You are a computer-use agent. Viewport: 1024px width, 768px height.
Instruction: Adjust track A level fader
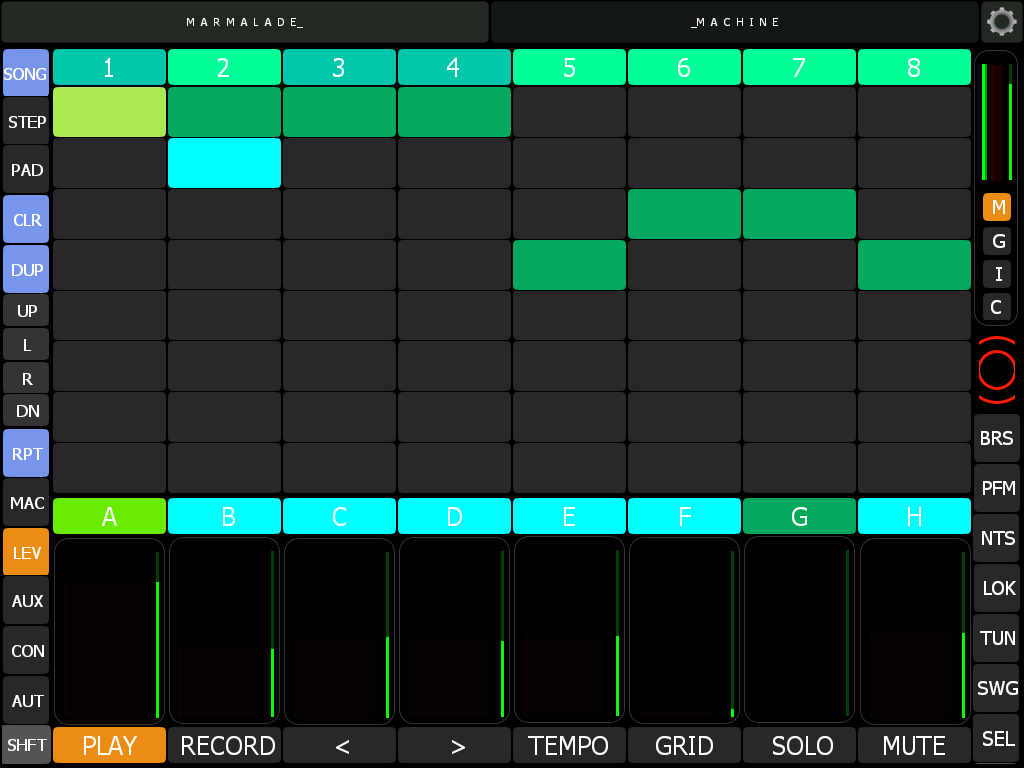tap(110, 630)
